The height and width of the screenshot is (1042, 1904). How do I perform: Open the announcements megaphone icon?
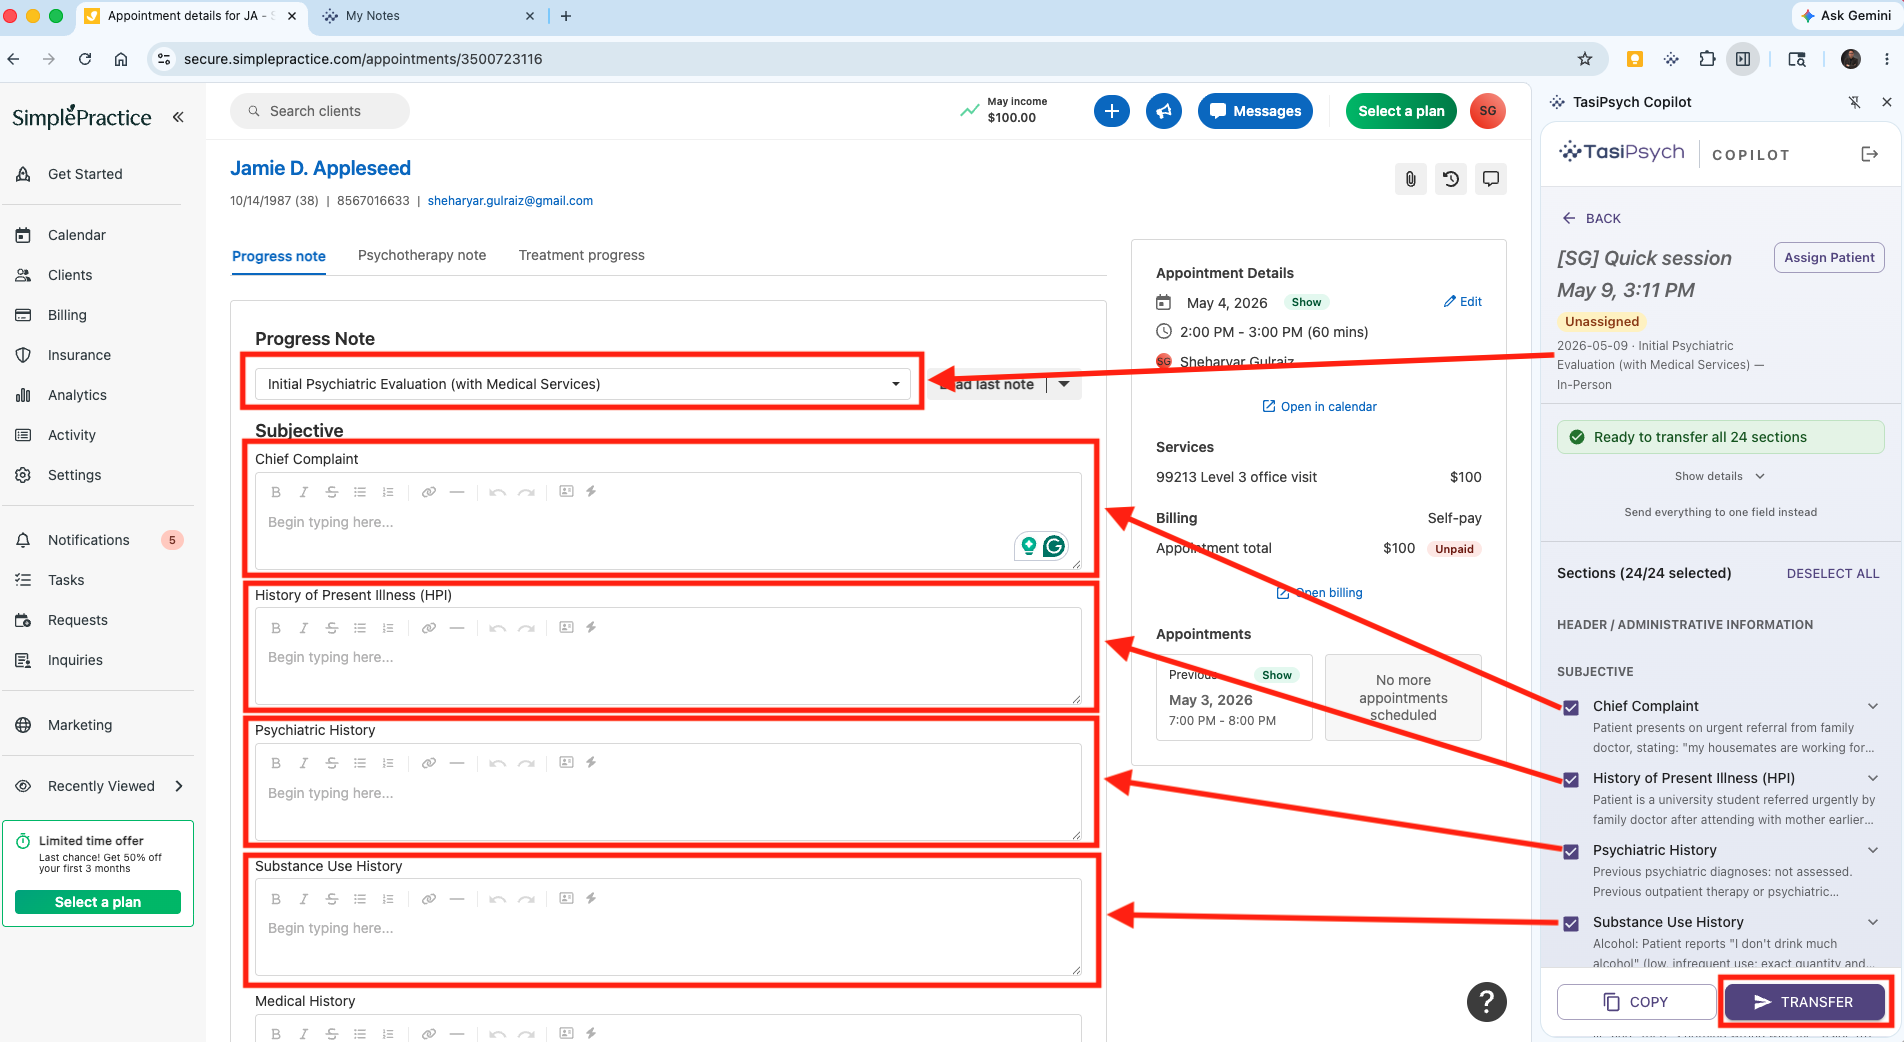pyautogui.click(x=1164, y=111)
